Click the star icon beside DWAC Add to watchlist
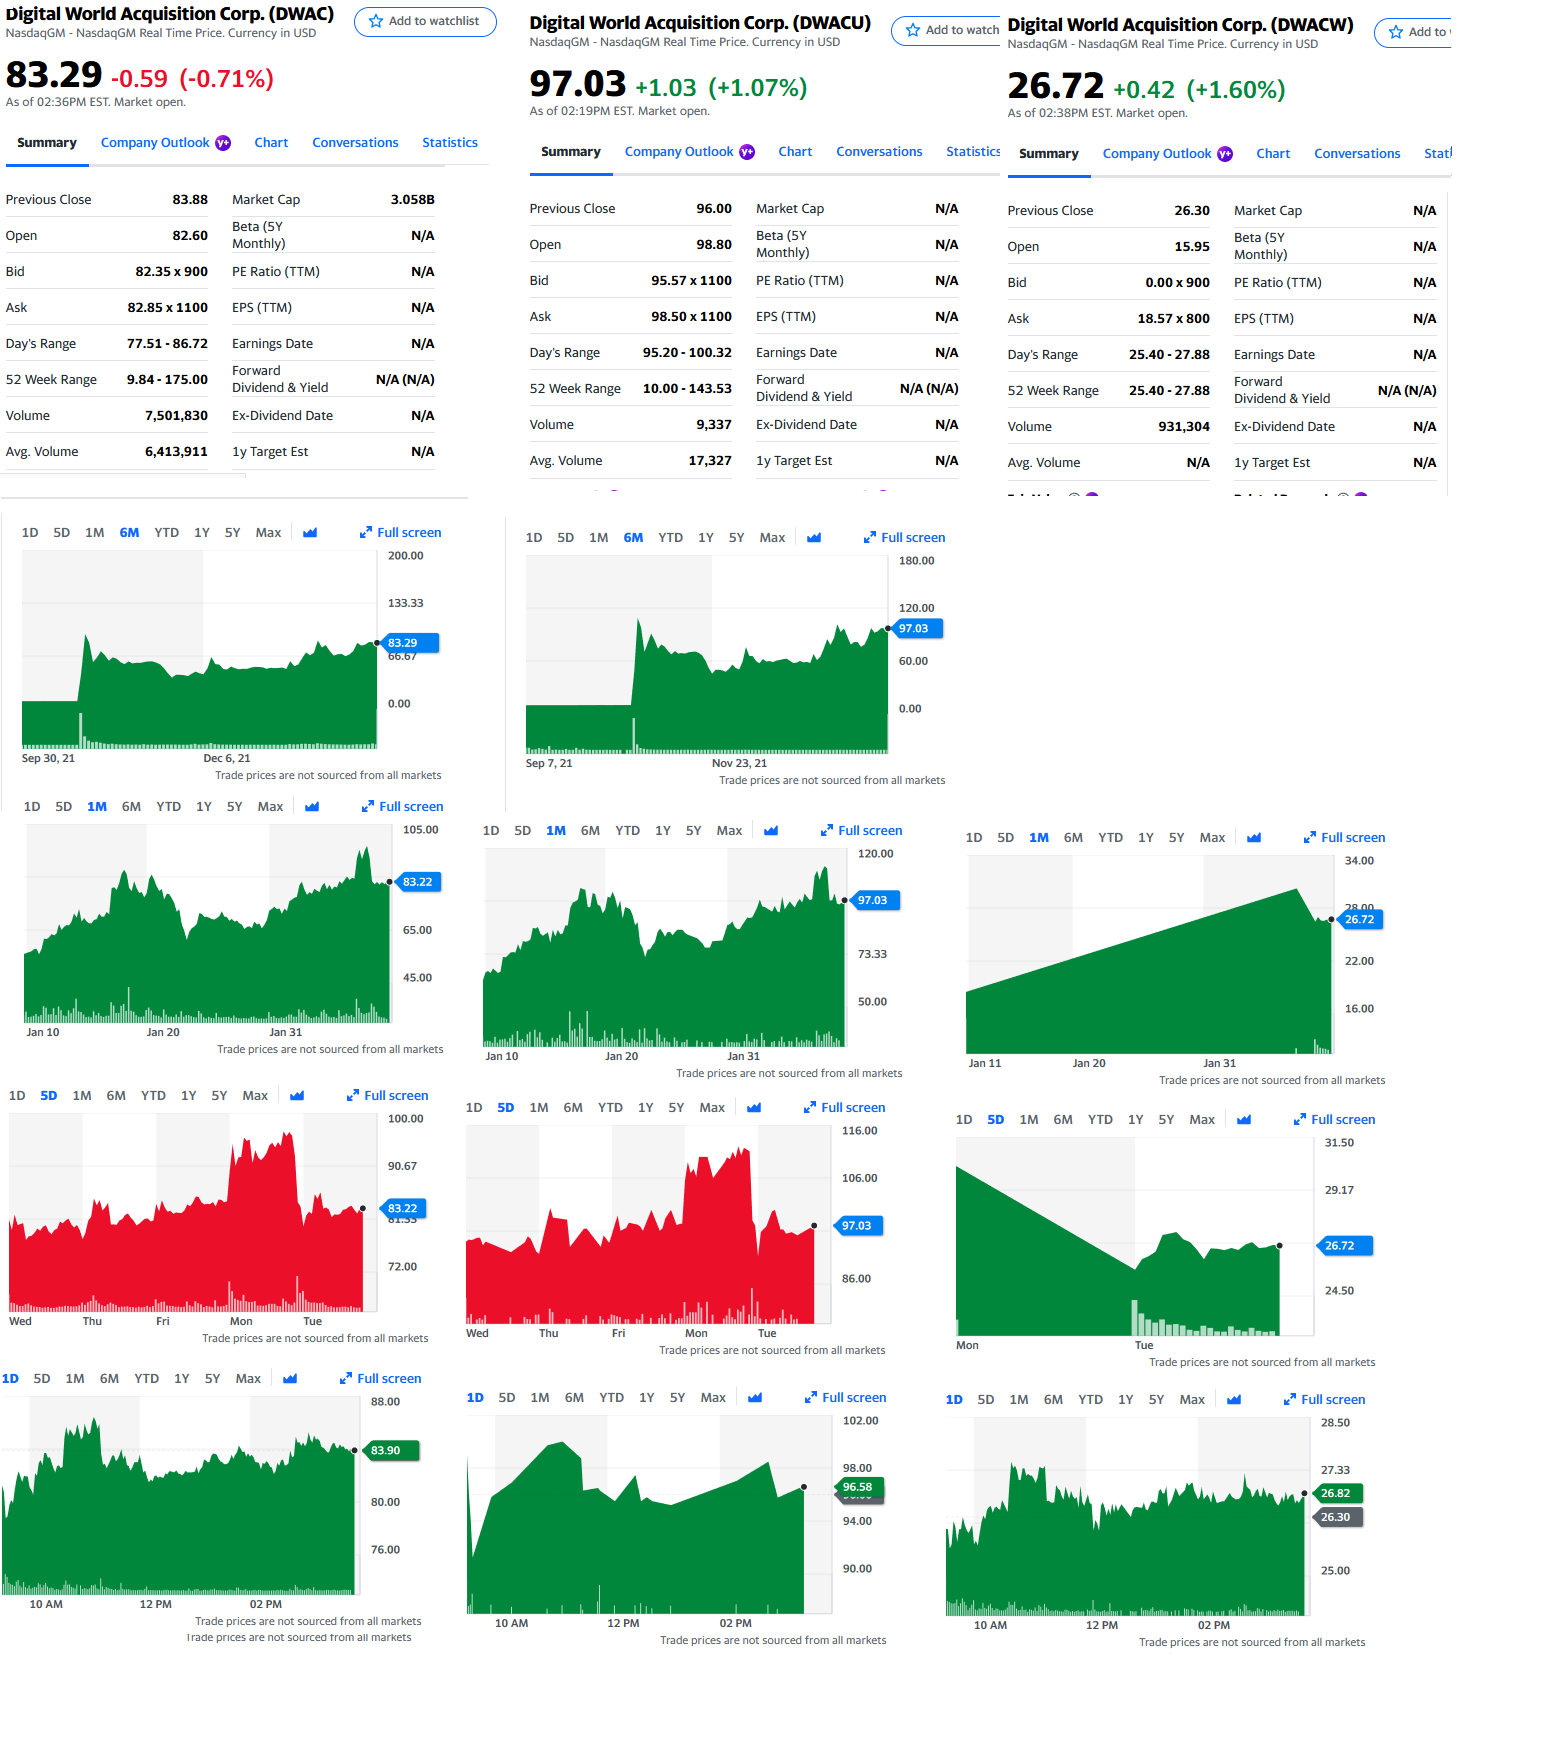Screen dimensions: 1566x1742 click(376, 21)
